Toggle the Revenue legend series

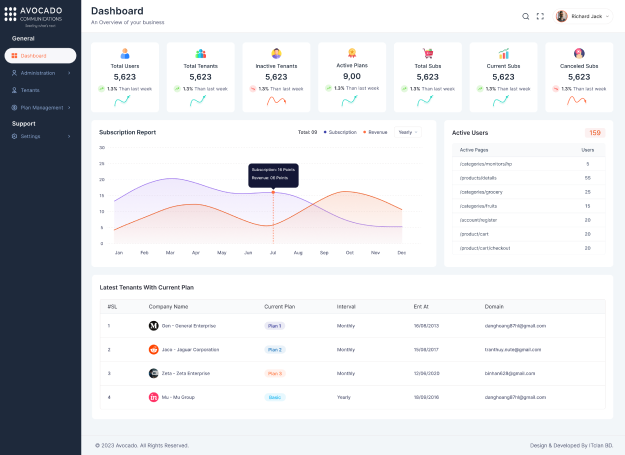(x=376, y=132)
